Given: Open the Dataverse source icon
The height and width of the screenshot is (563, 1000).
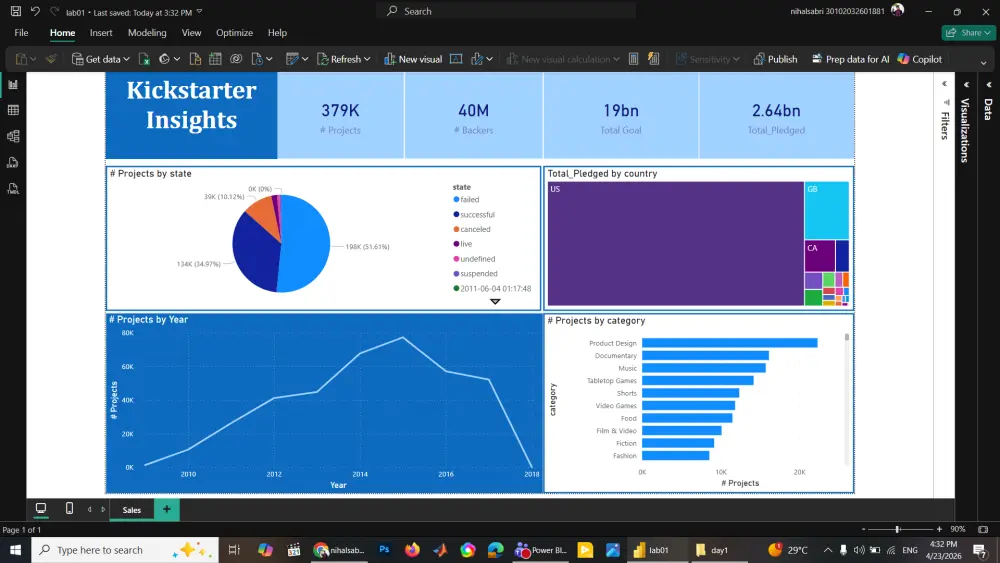Looking at the screenshot, I should (x=236, y=59).
